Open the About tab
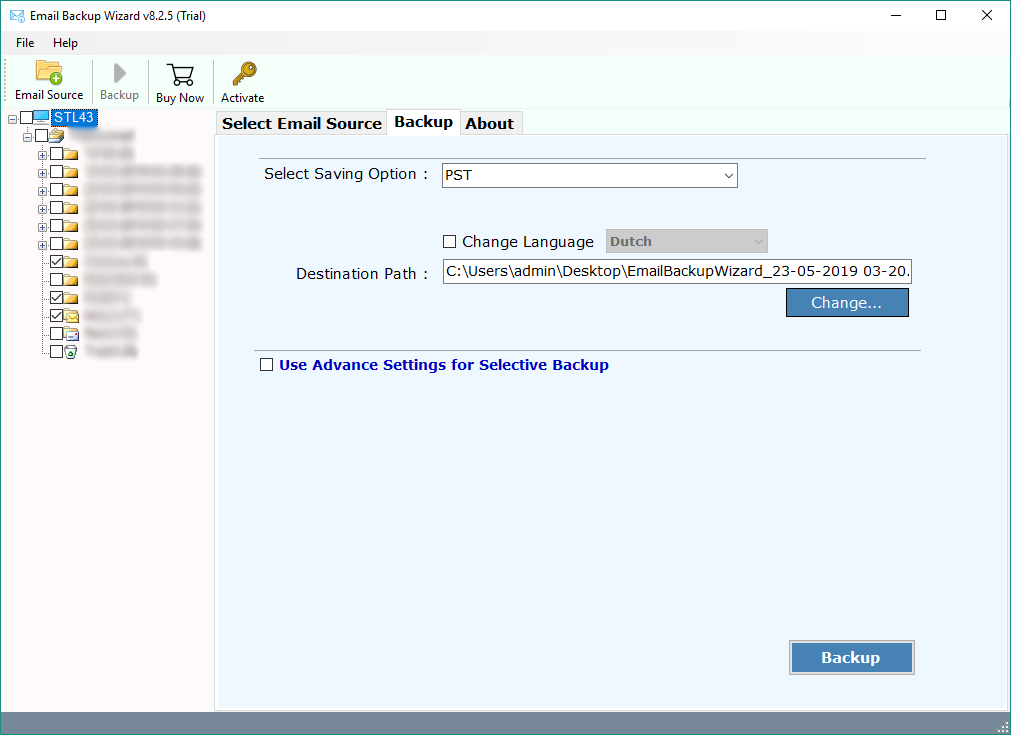Viewport: 1011px width, 735px height. [x=490, y=122]
